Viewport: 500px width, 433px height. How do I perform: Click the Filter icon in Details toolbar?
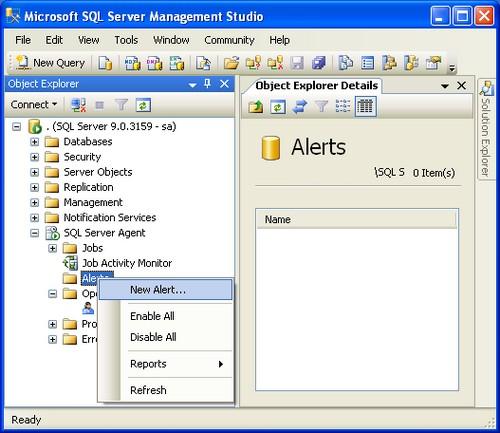(x=321, y=107)
